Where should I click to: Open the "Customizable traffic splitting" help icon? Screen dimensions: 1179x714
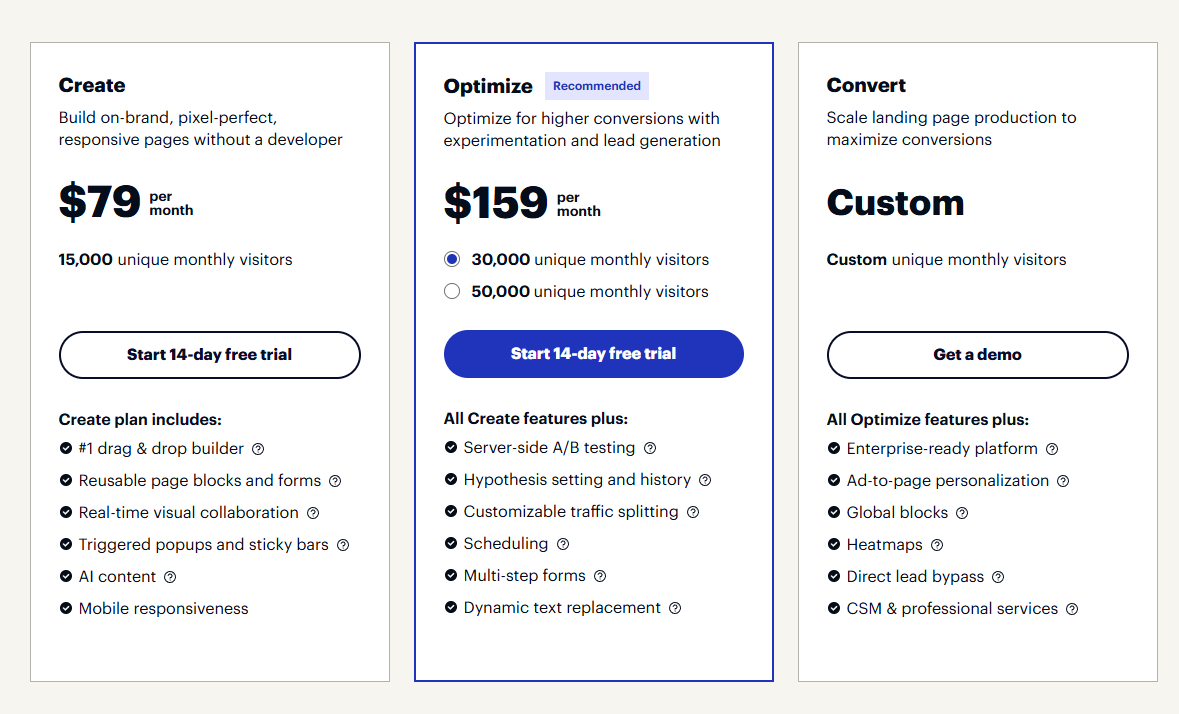tap(693, 512)
